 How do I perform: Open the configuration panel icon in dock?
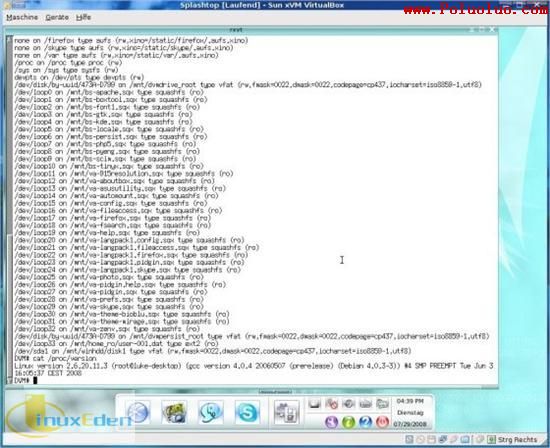coord(287,412)
